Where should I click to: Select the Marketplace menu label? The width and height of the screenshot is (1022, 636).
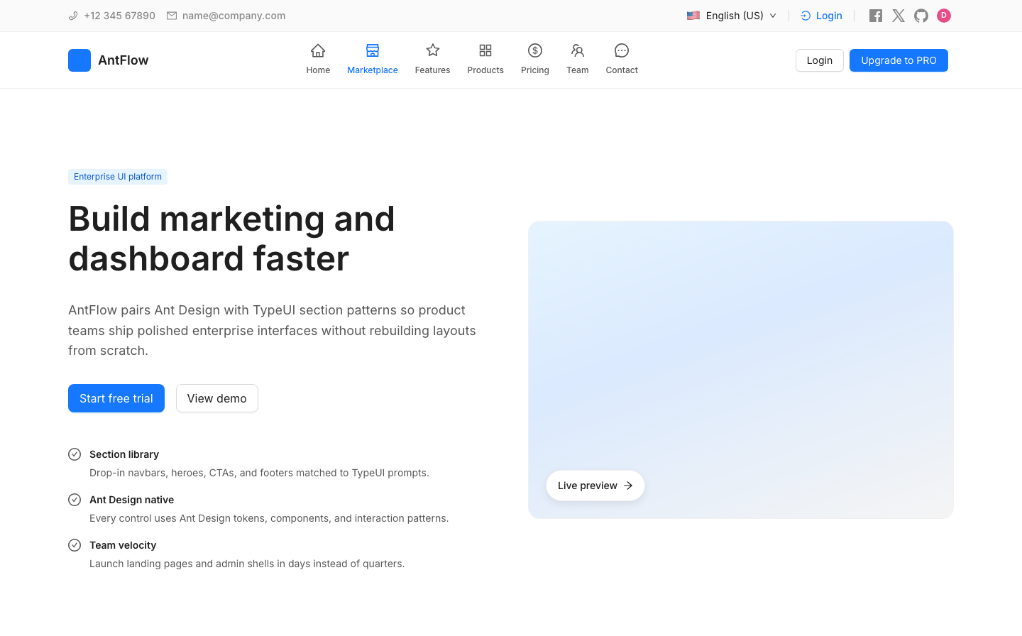pos(372,70)
